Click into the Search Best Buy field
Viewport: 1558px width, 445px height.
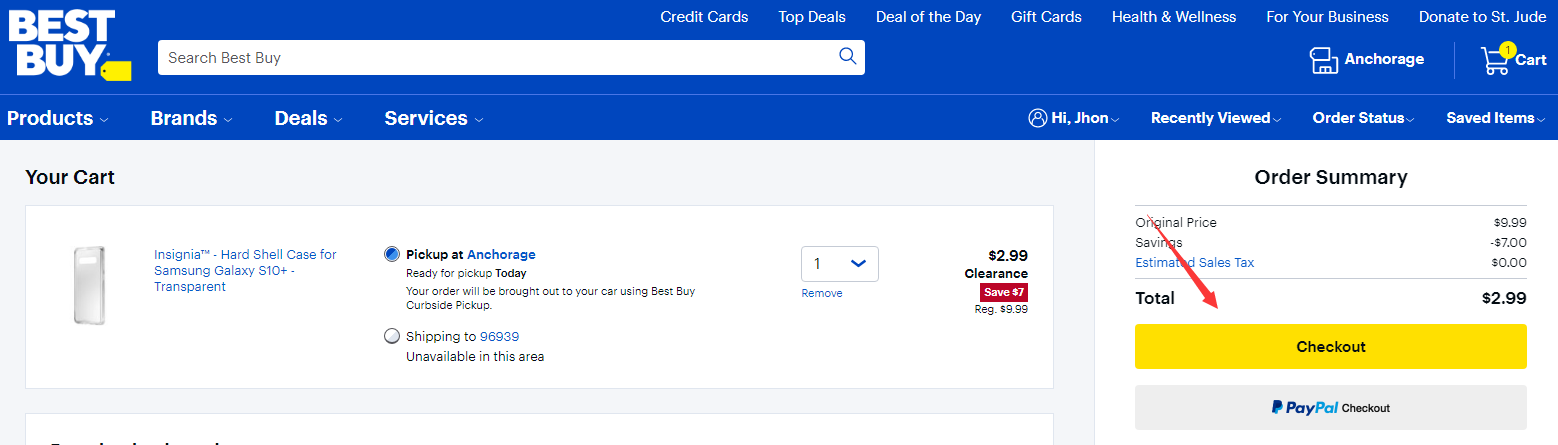coord(495,58)
